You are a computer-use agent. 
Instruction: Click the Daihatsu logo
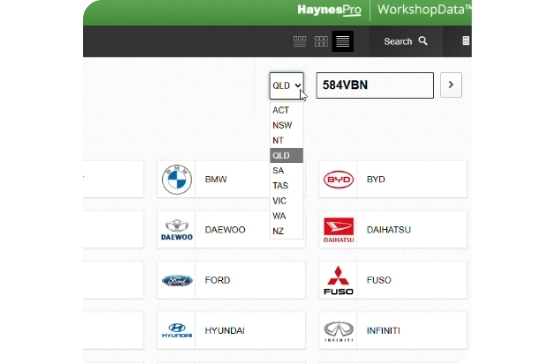(x=338, y=230)
